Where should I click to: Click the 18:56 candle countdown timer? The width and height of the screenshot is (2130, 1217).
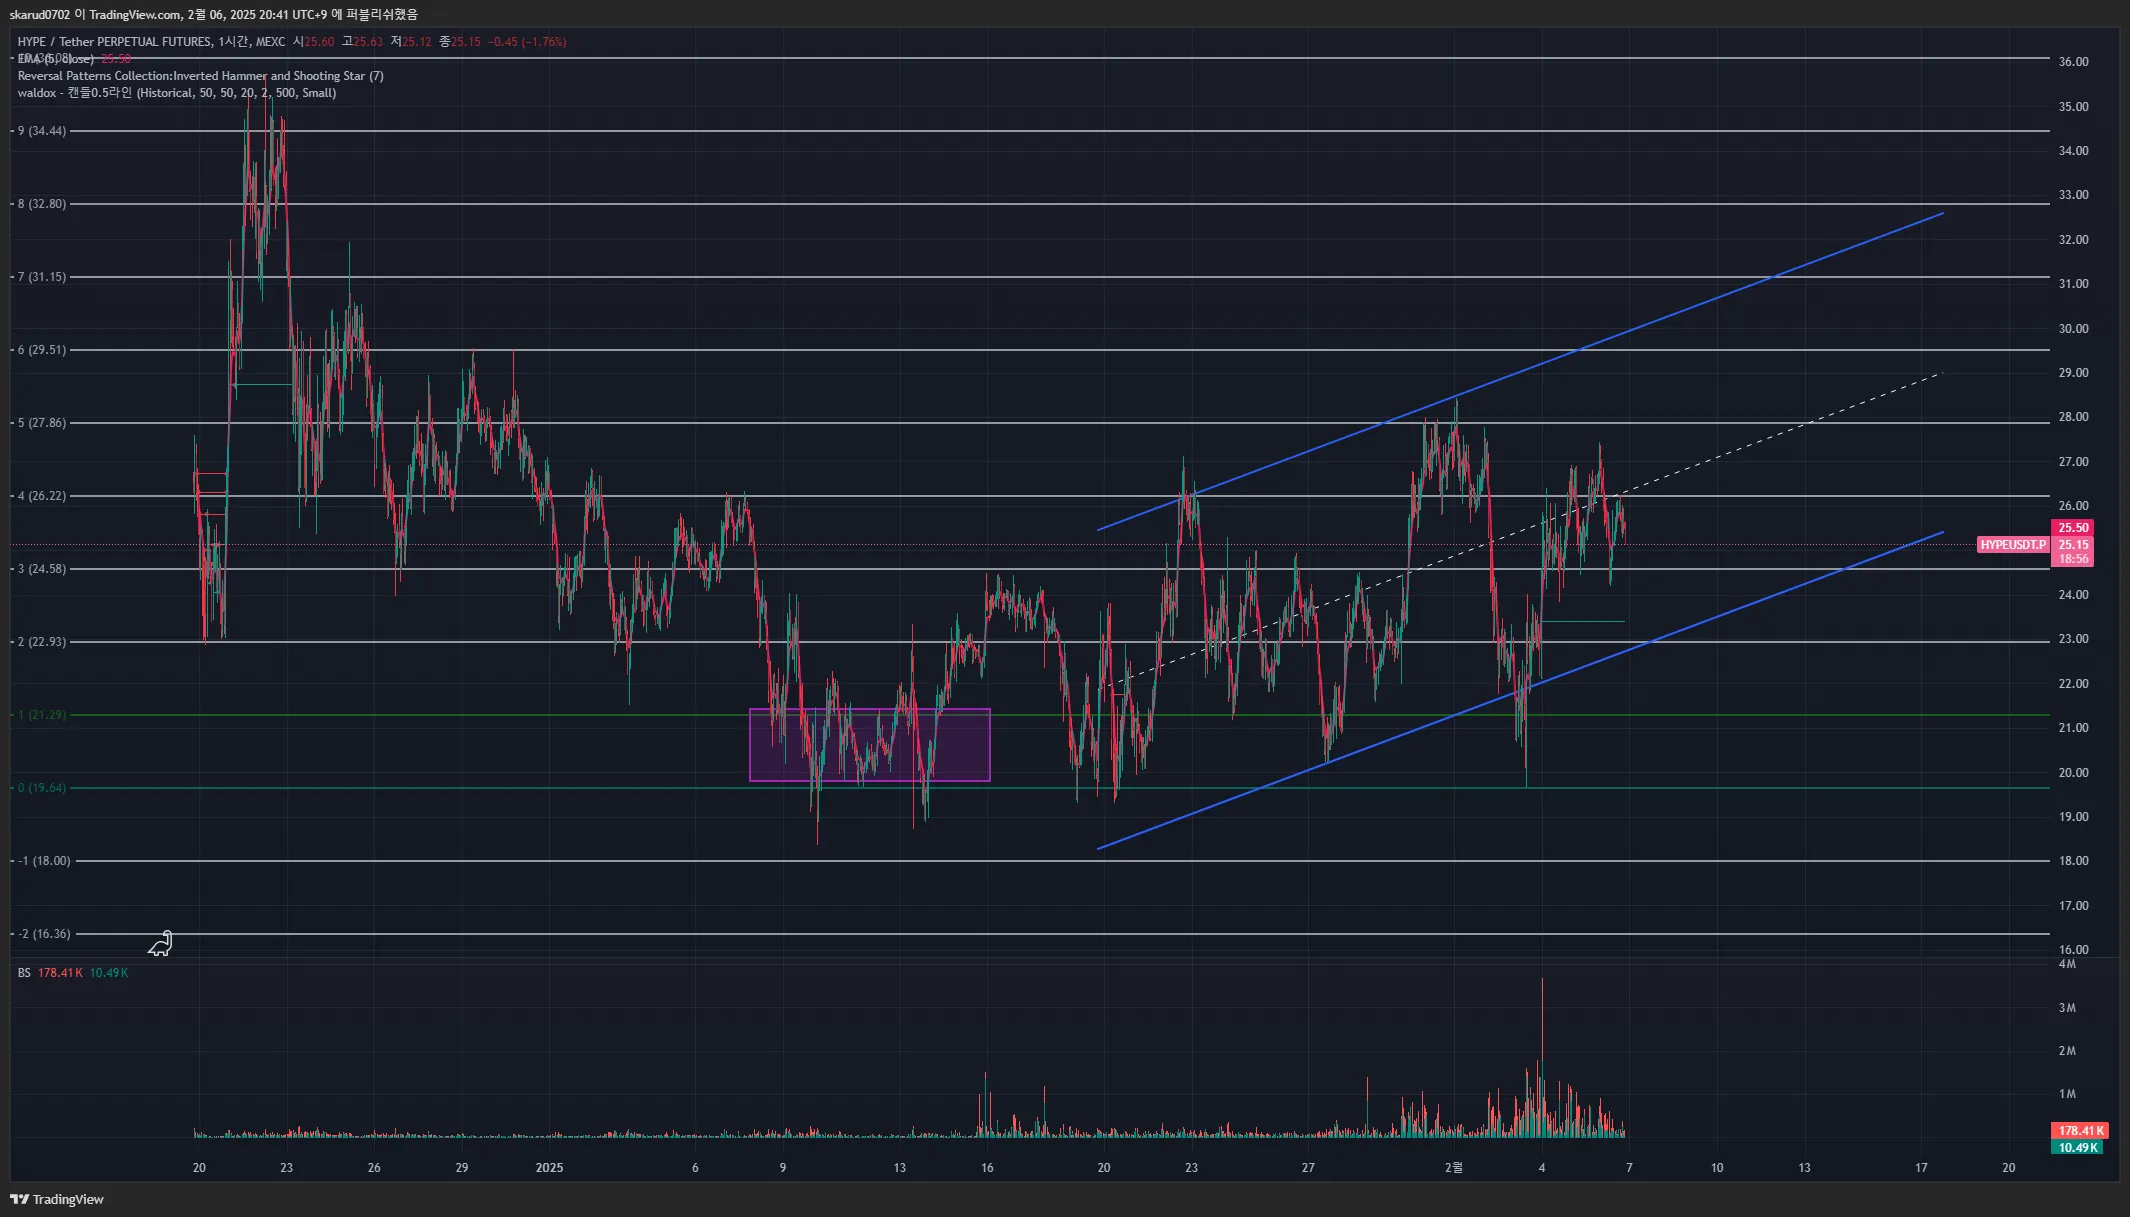click(2073, 559)
